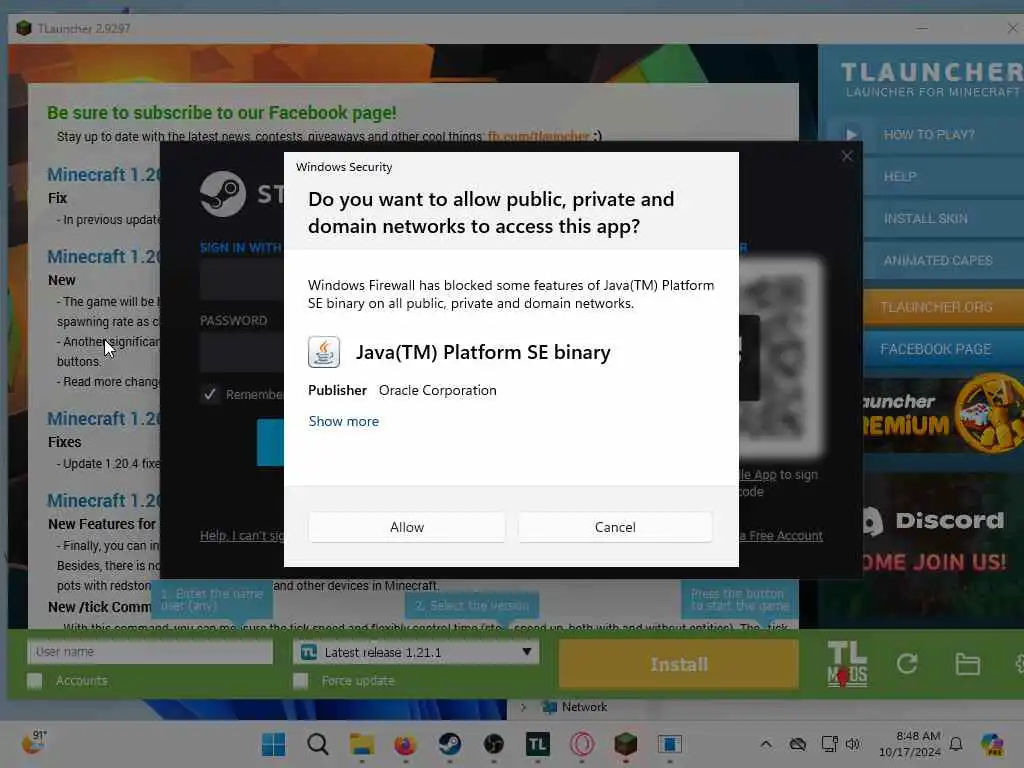Screen dimensions: 1024x768
Task: Open the fb.com/tlauncher link
Action: [539, 136]
